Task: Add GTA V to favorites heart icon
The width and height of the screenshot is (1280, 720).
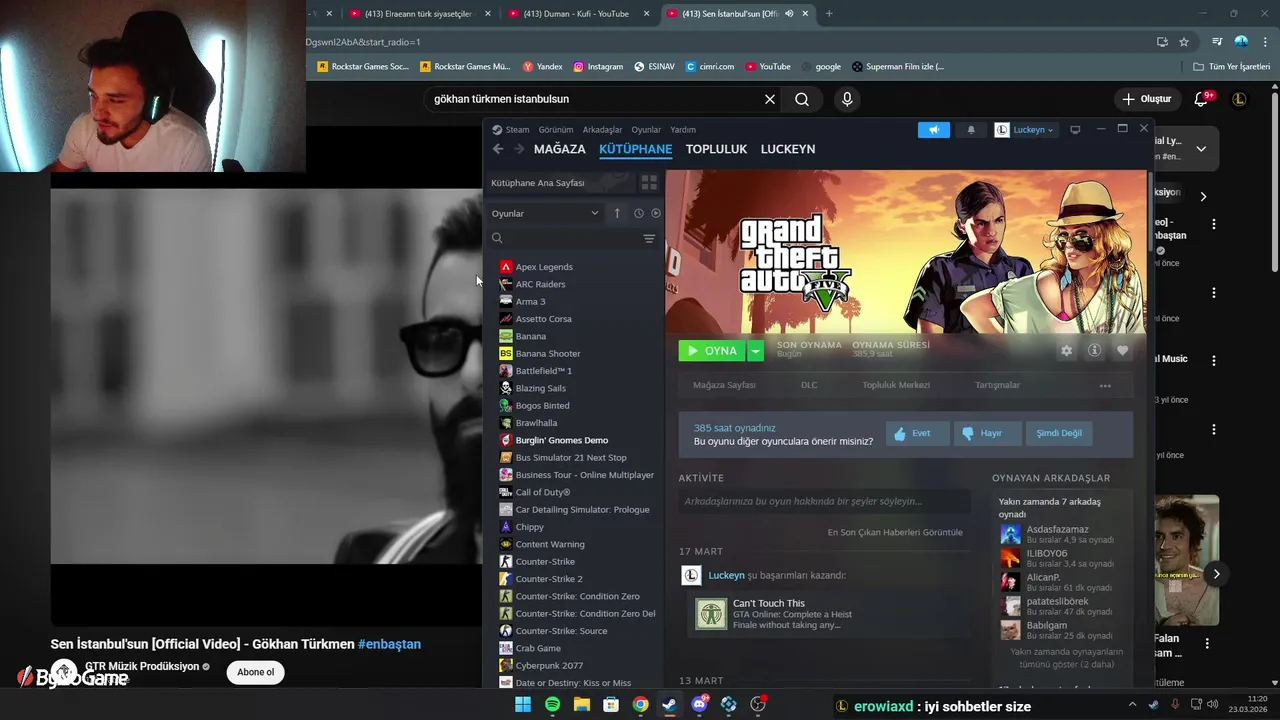Action: pyautogui.click(x=1122, y=351)
